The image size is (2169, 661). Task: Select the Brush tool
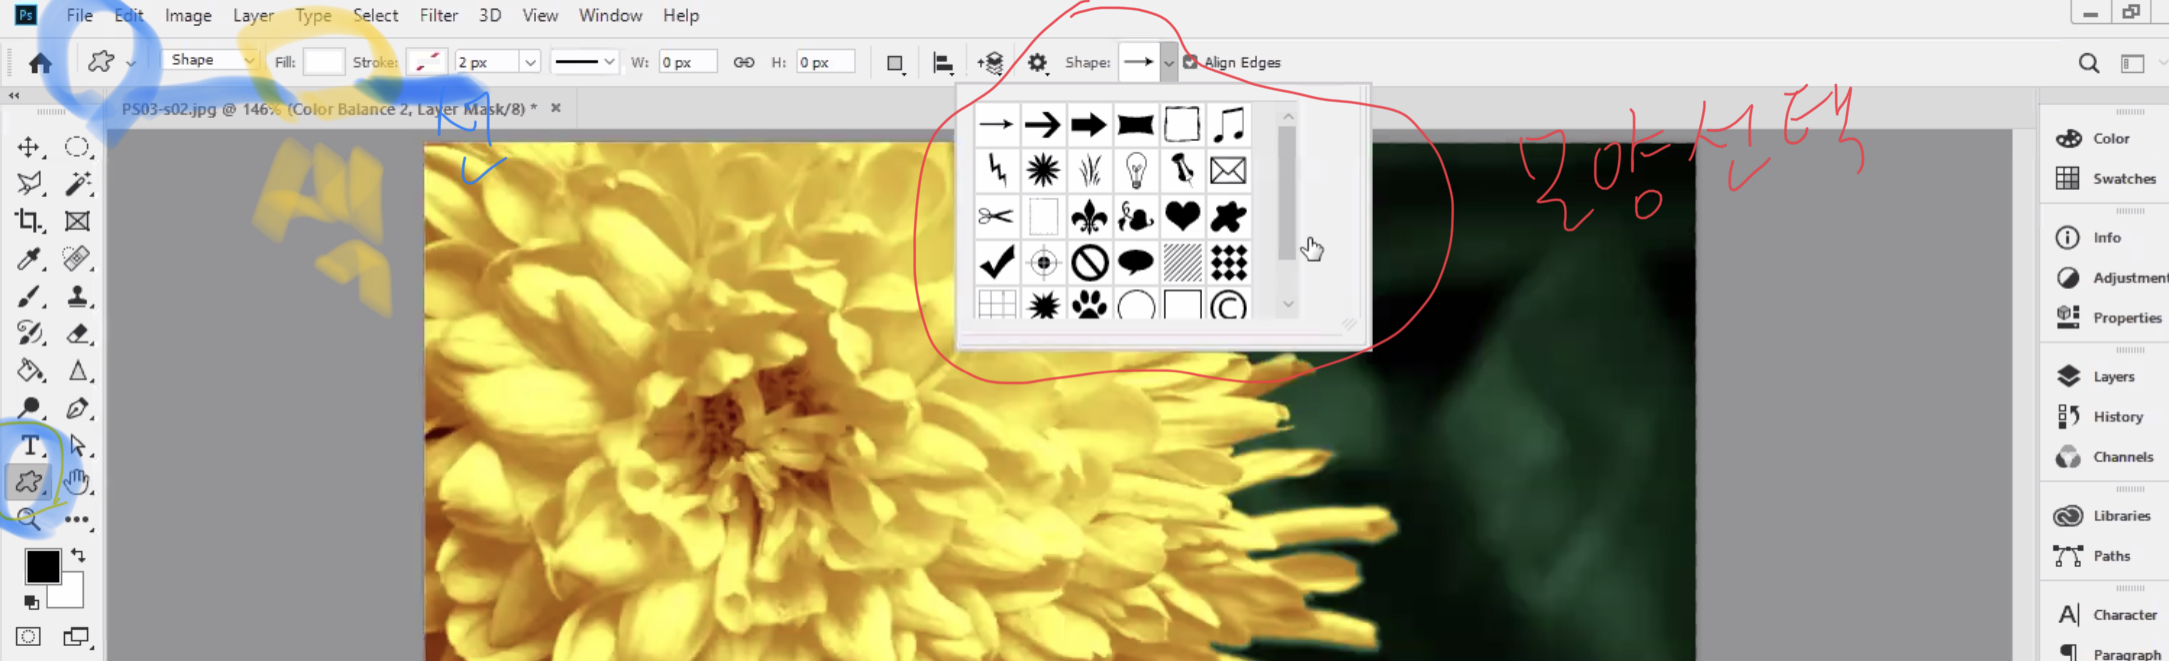29,296
